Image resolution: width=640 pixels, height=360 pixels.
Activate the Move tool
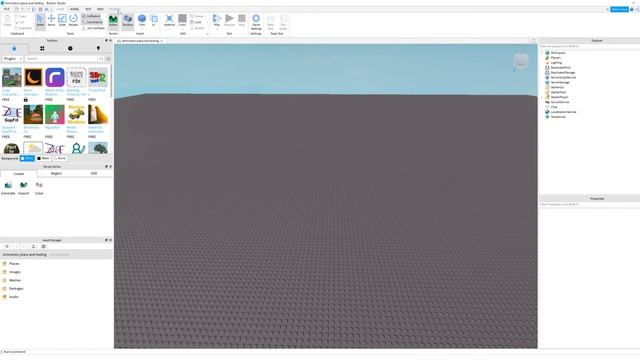coord(51,20)
